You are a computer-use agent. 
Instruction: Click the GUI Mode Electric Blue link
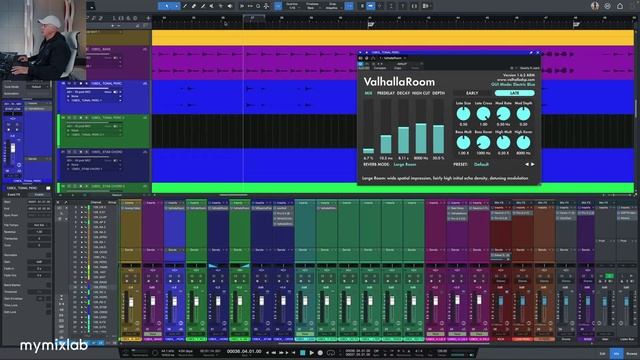(513, 84)
